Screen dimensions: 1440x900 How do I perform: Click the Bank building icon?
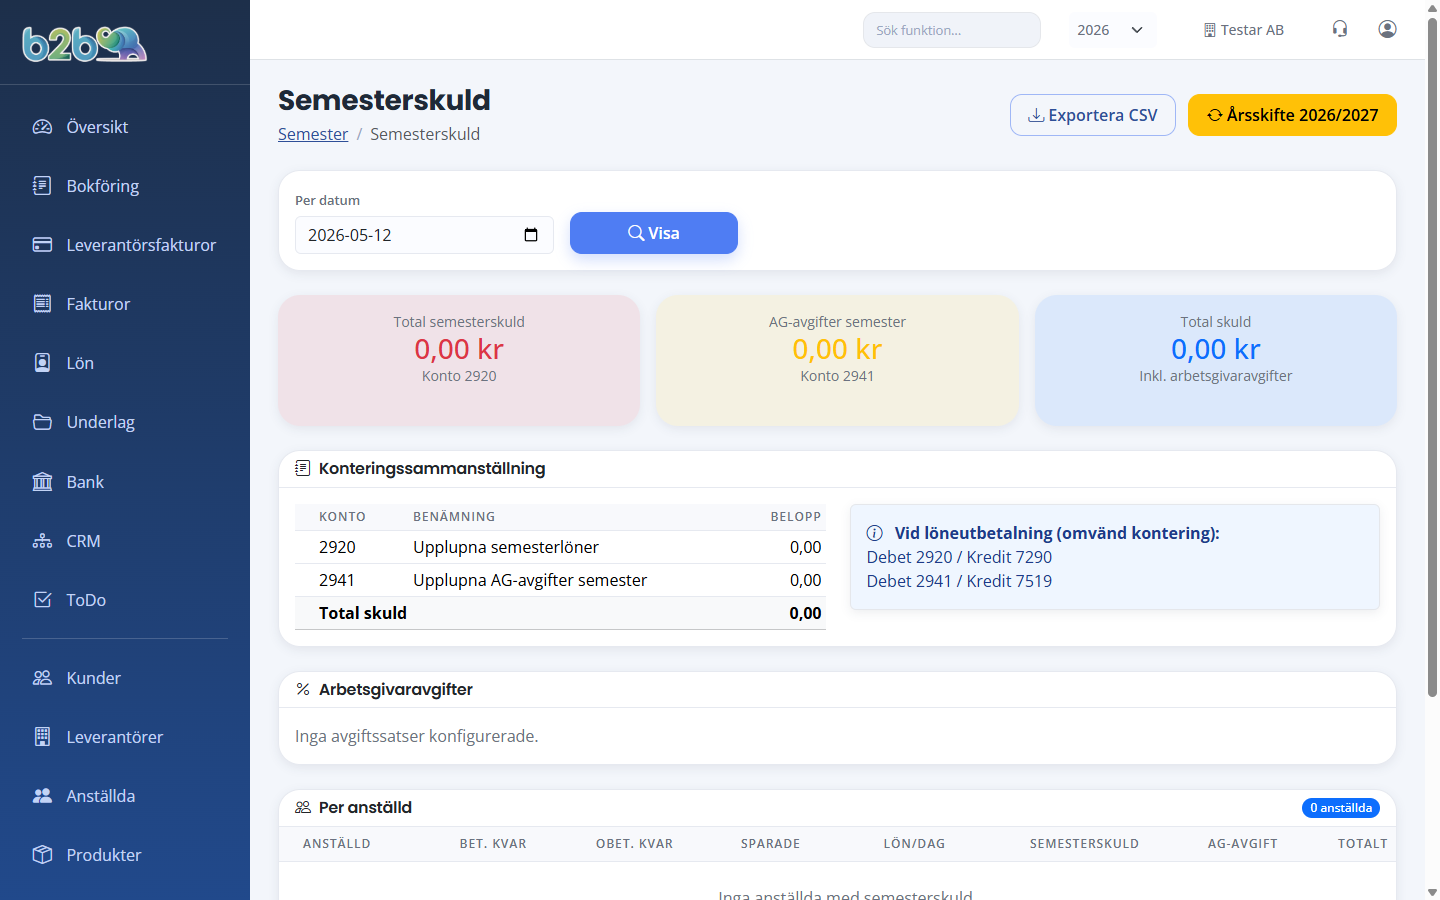42,482
